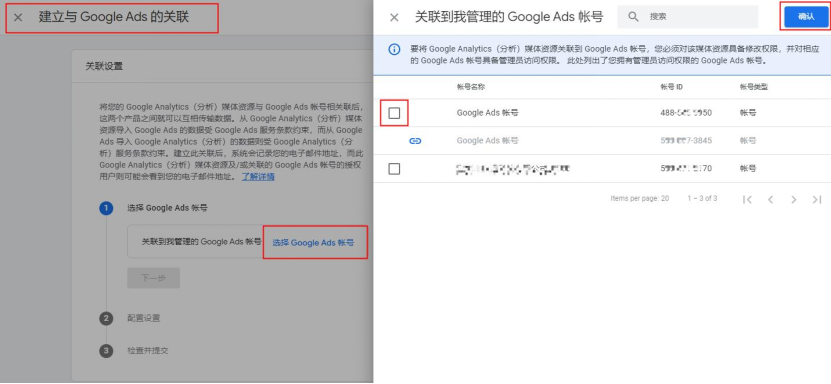Focus the 搜索 input field
The image size is (831, 384).
[687, 17]
